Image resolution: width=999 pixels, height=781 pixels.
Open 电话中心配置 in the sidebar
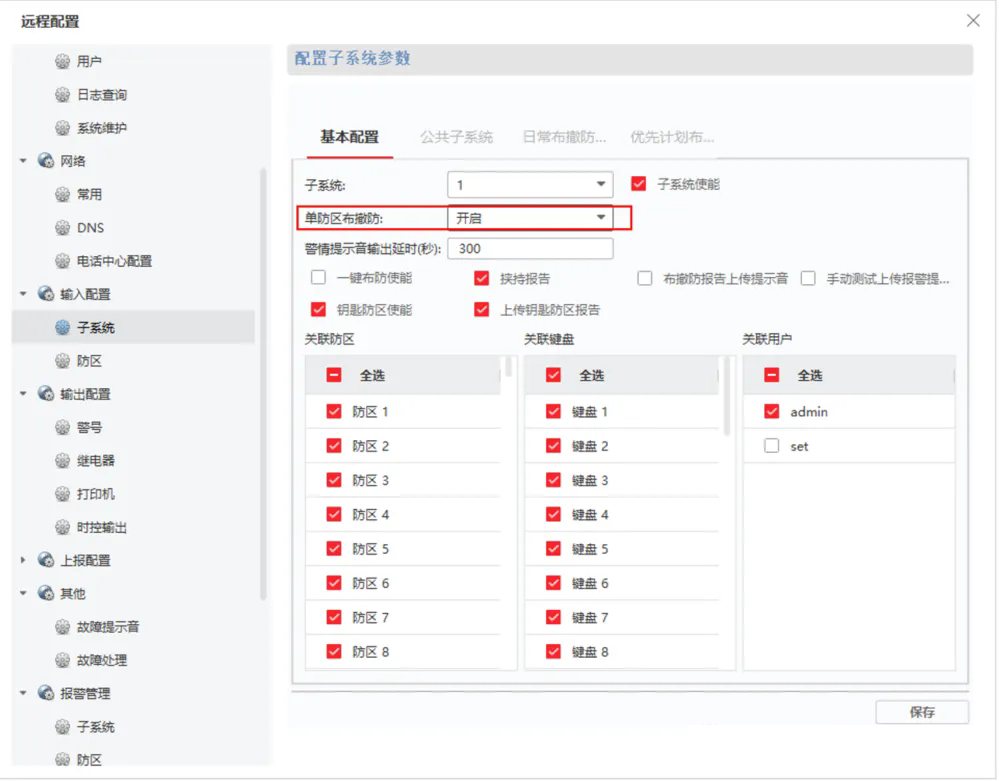click(114, 261)
